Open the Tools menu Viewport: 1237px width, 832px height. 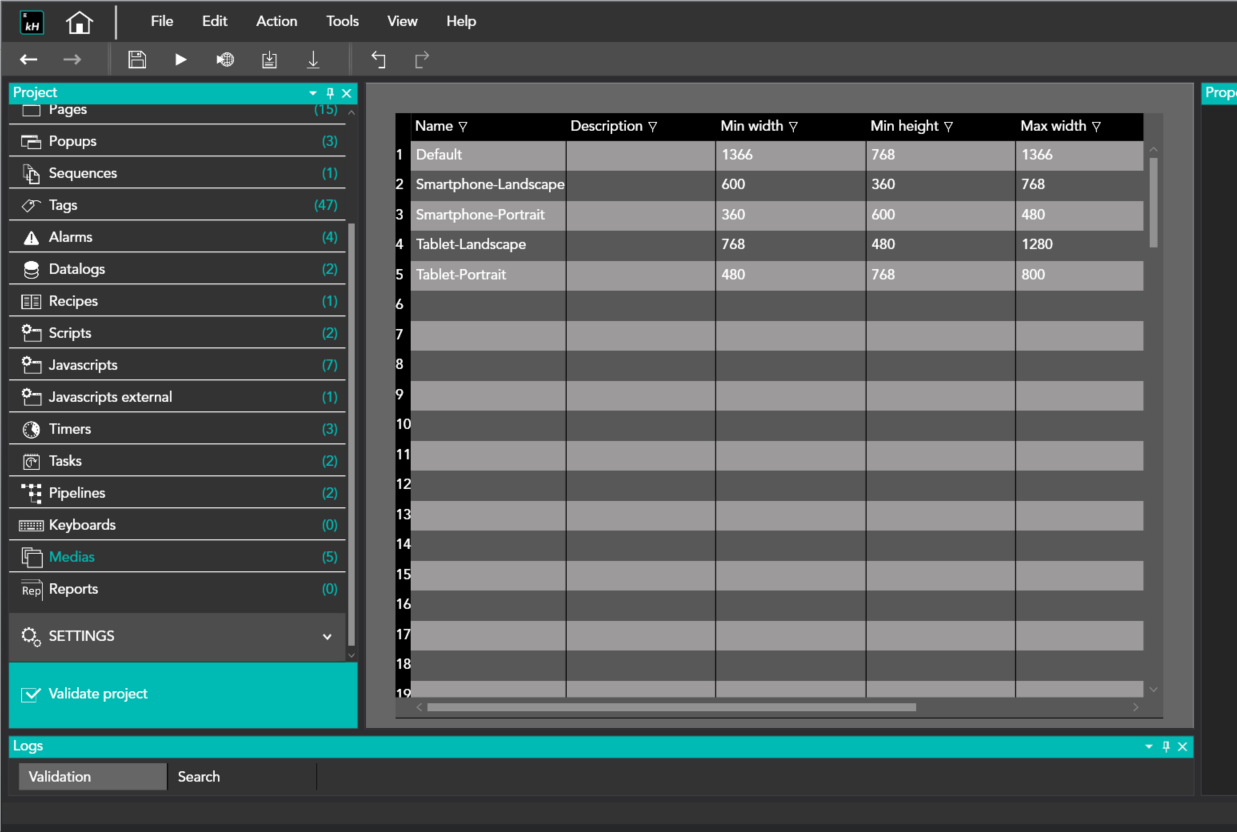(342, 21)
